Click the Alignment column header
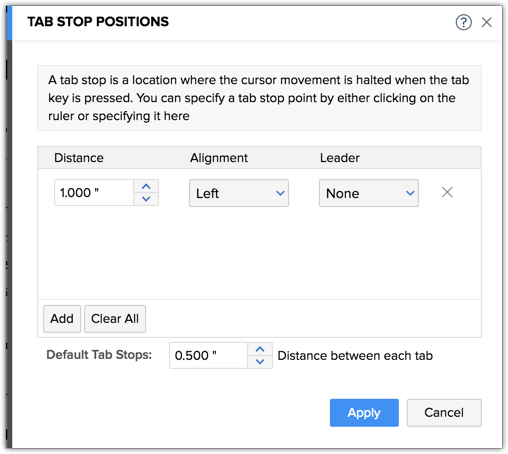The height and width of the screenshot is (454, 508). coord(219,158)
